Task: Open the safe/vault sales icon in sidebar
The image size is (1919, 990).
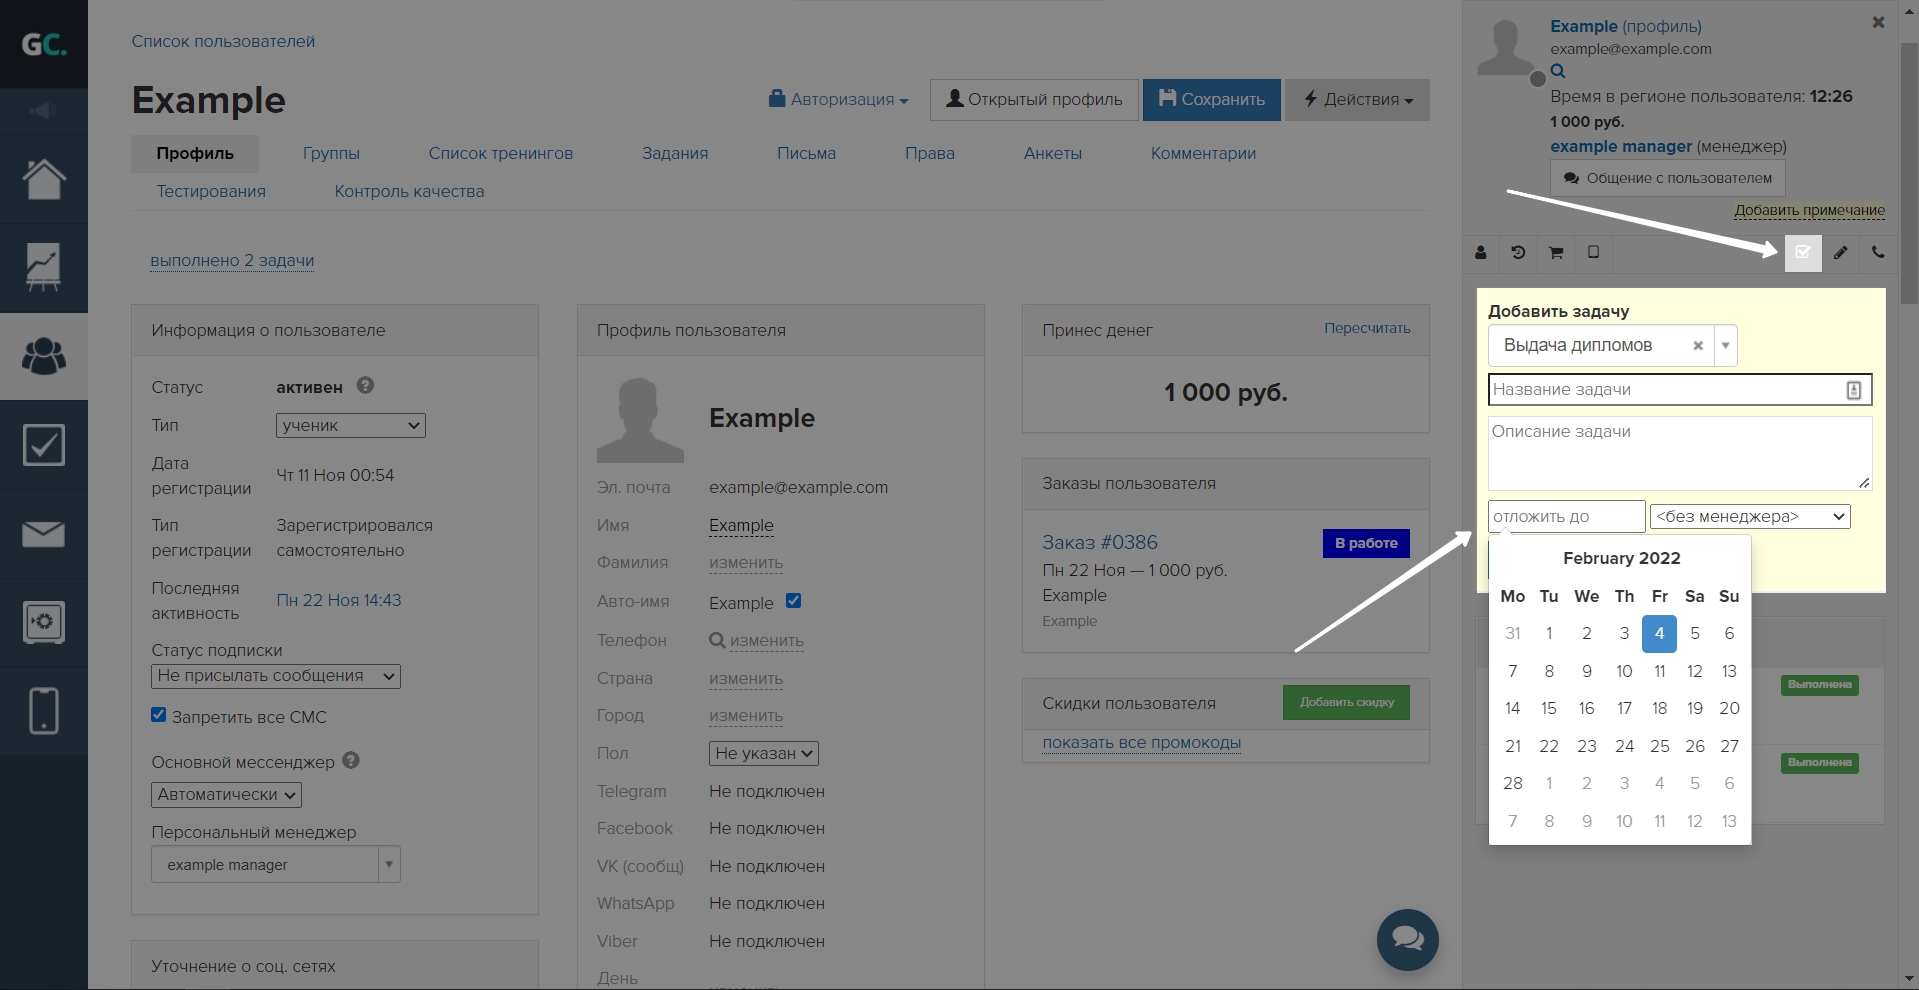Action: coord(44,622)
